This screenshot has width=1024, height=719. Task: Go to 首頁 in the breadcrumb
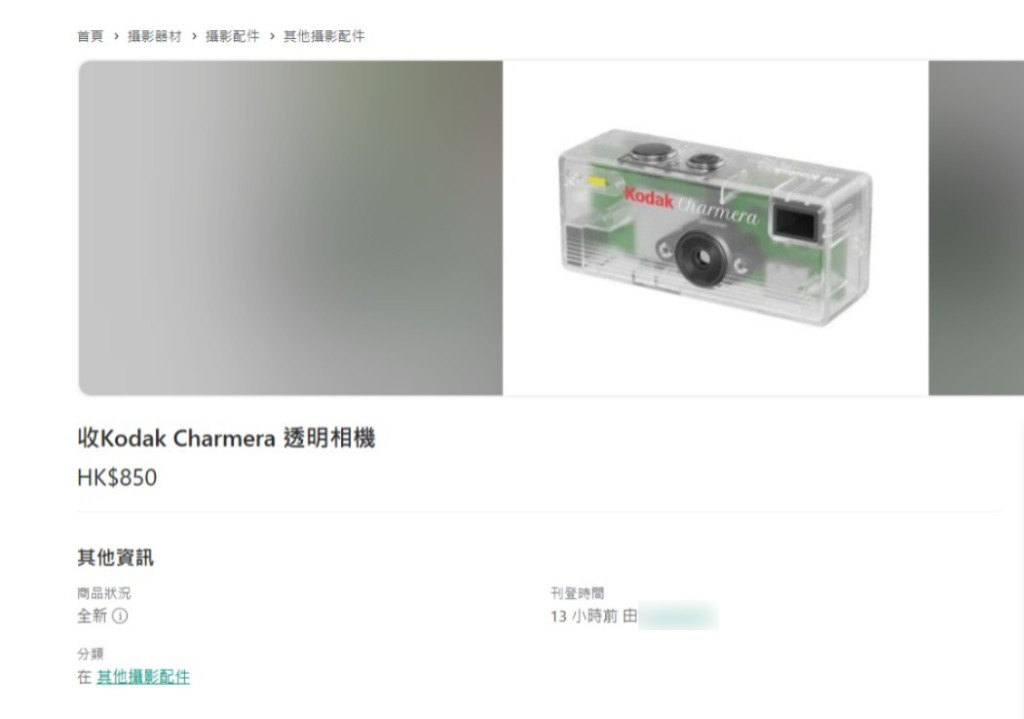[x=90, y=37]
